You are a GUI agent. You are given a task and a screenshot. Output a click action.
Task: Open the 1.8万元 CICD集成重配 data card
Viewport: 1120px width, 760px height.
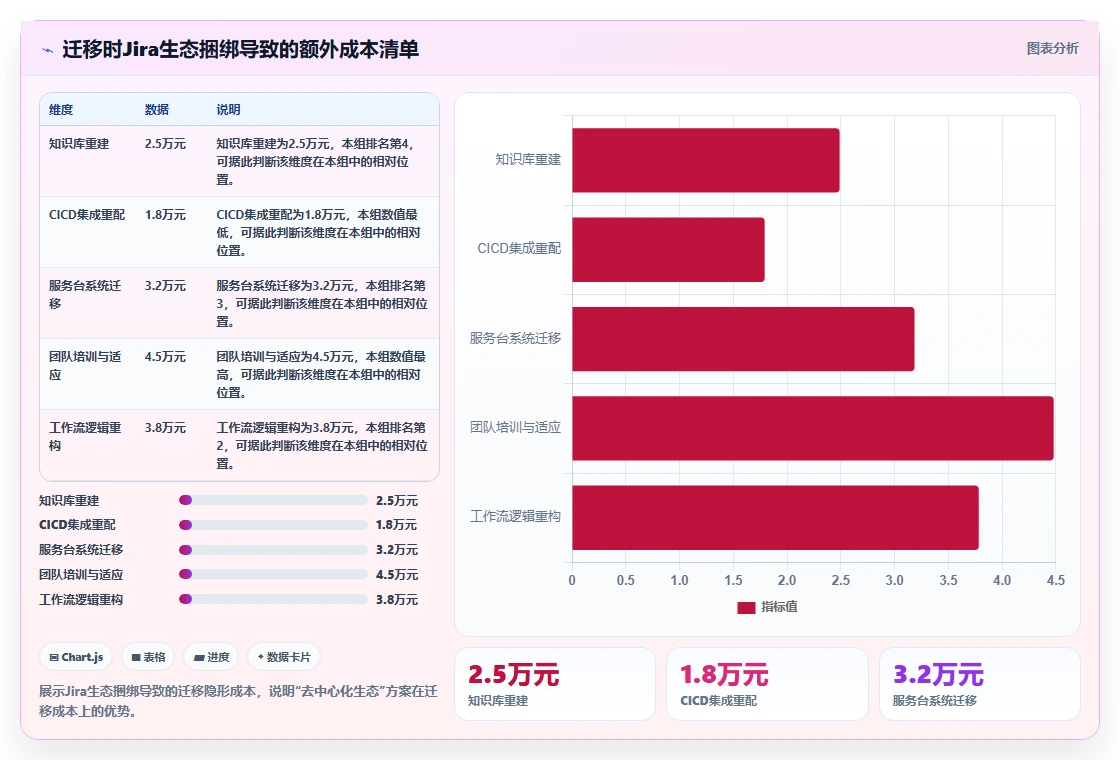(767, 684)
